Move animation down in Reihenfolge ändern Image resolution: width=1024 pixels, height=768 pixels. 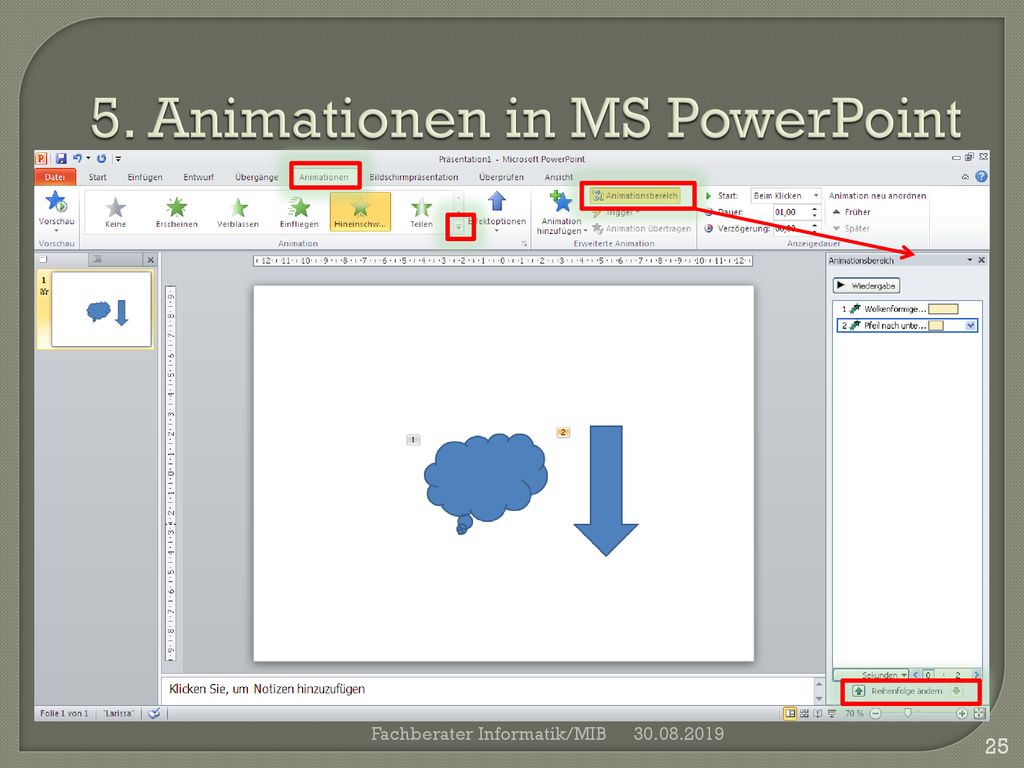click(957, 691)
